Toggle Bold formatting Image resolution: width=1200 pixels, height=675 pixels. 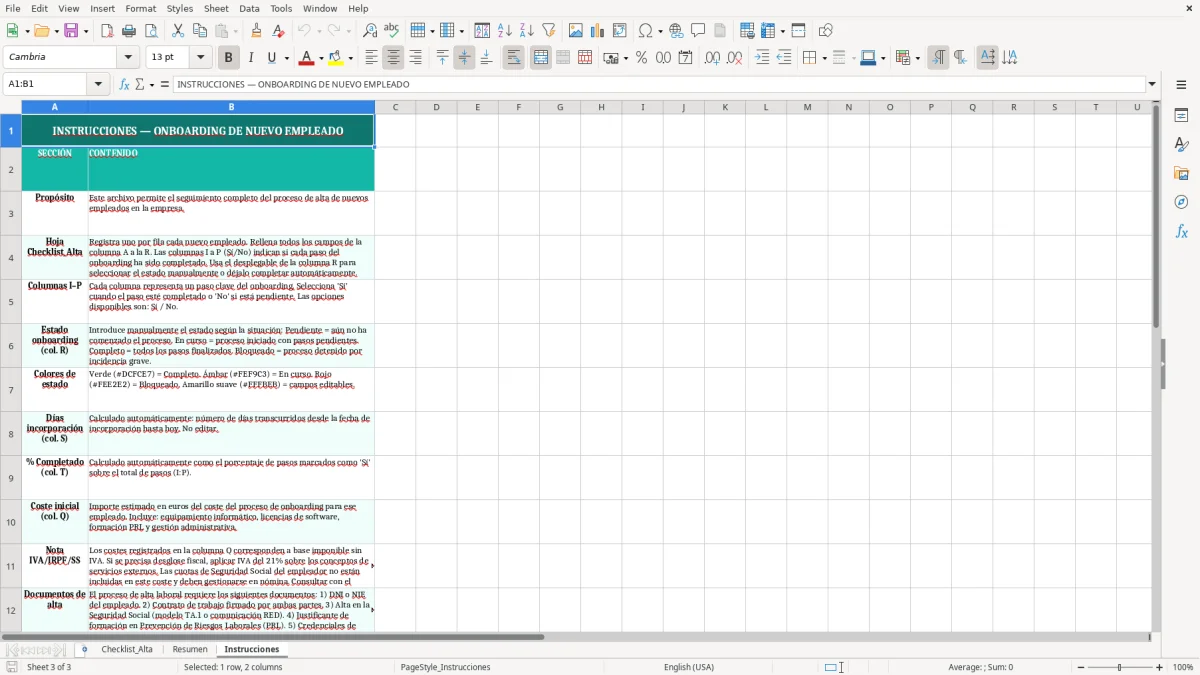coord(228,58)
